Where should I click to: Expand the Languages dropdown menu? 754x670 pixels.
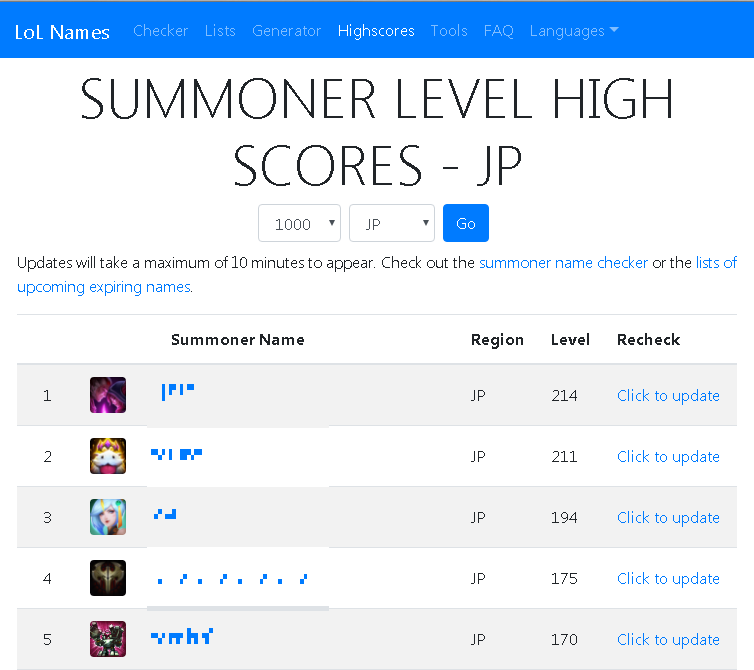574,31
